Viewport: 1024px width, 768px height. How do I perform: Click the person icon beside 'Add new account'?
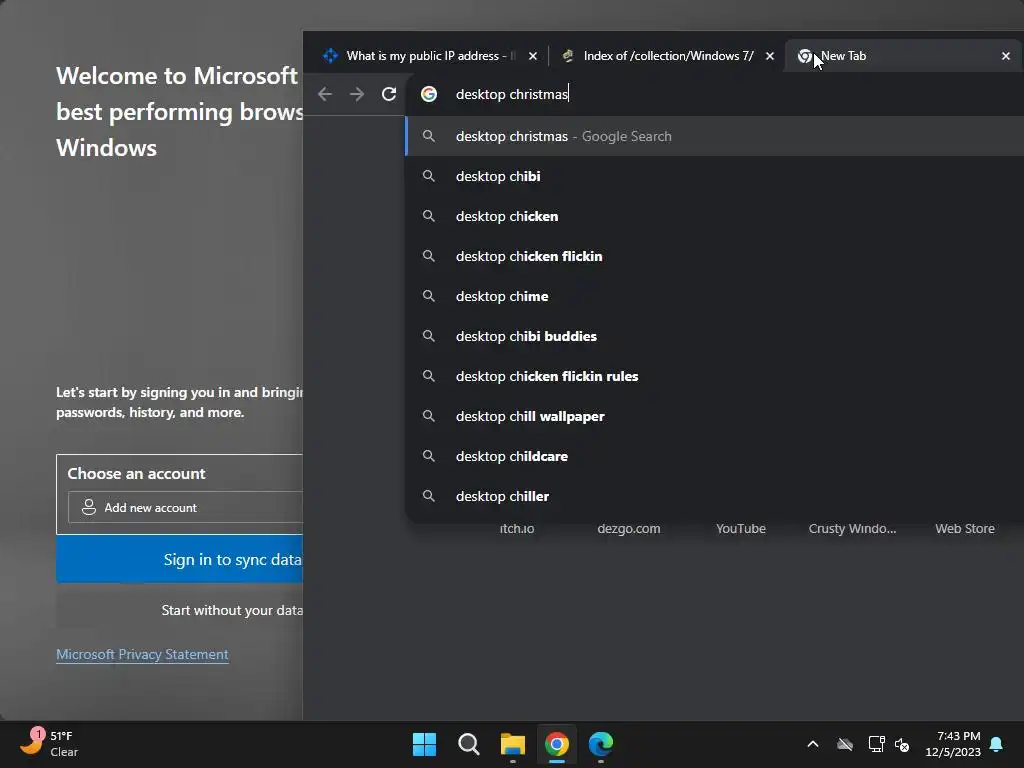pyautogui.click(x=89, y=507)
